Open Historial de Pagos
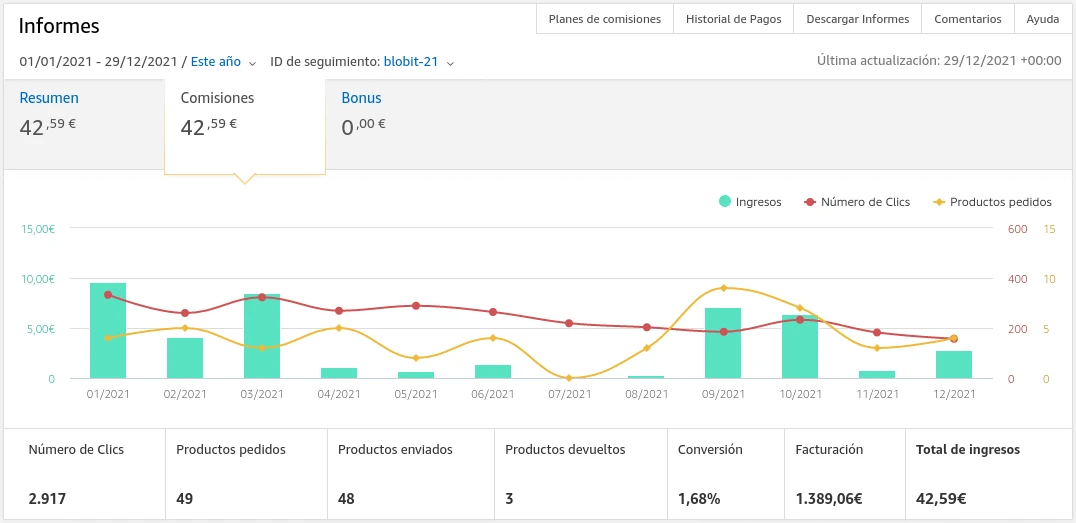Screen dimensions: 1076x523 733,19
